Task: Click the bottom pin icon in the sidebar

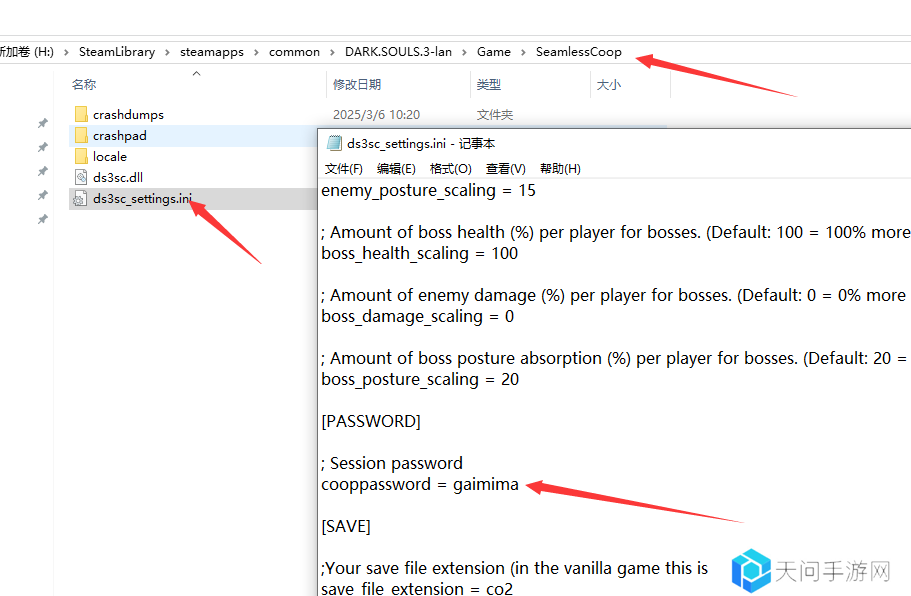Action: 42,219
